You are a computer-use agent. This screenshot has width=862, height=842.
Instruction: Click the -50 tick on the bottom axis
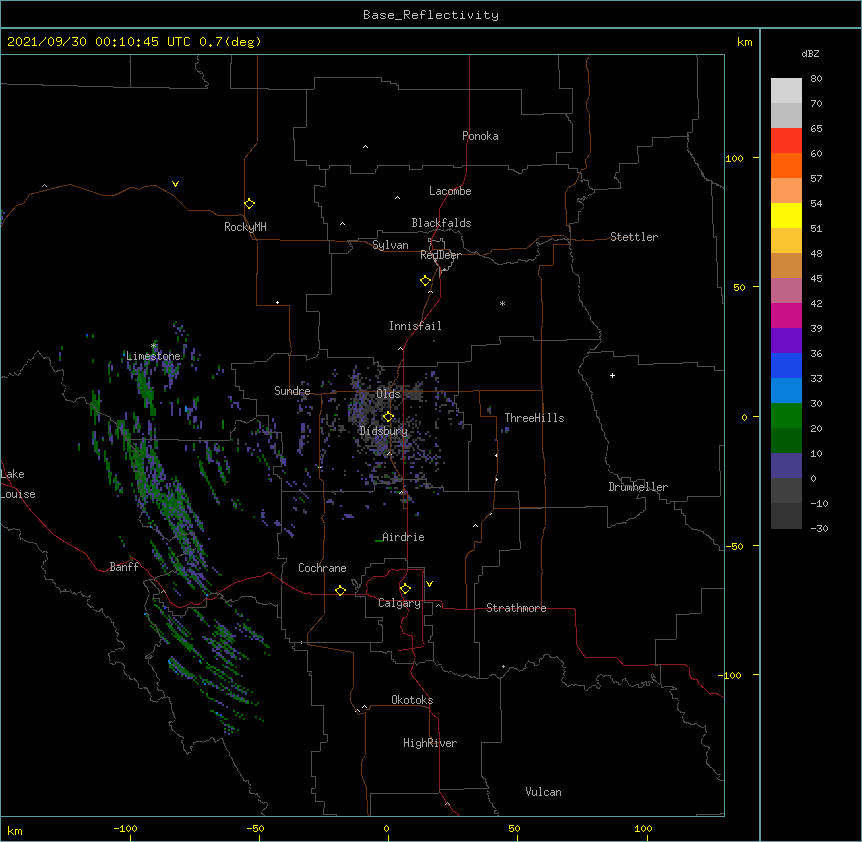[x=255, y=828]
